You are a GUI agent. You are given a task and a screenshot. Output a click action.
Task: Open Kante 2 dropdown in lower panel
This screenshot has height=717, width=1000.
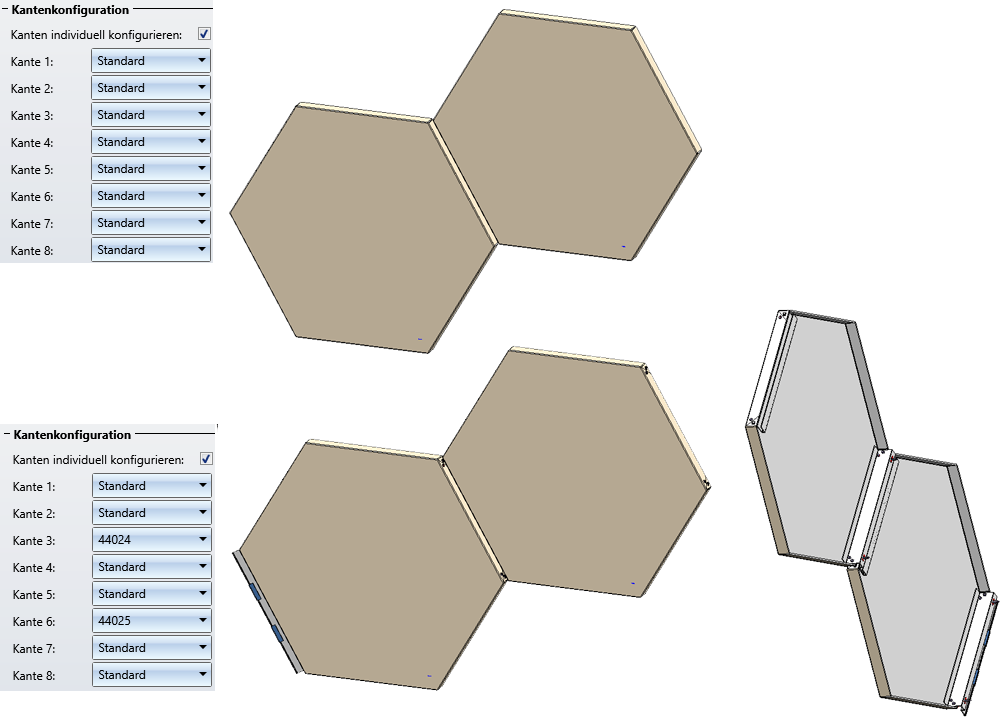pyautogui.click(x=152, y=513)
